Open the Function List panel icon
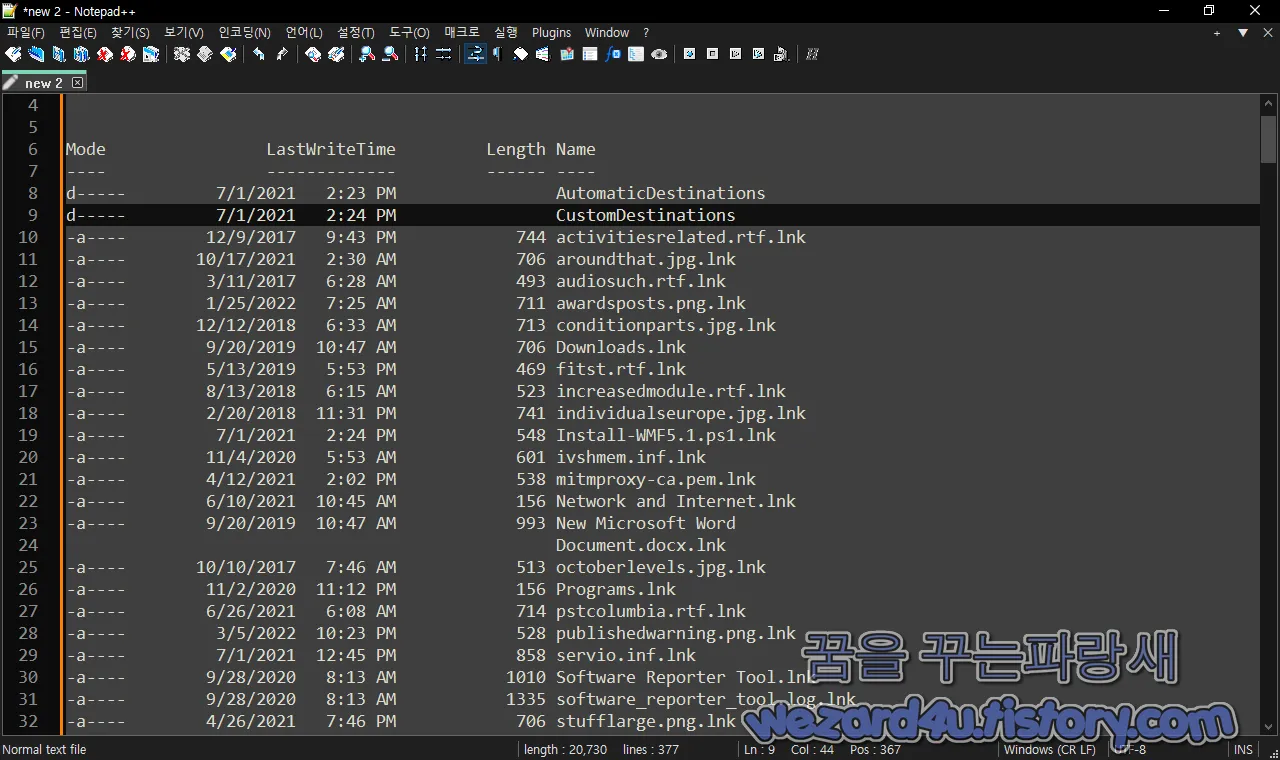This screenshot has width=1280, height=760. click(613, 54)
